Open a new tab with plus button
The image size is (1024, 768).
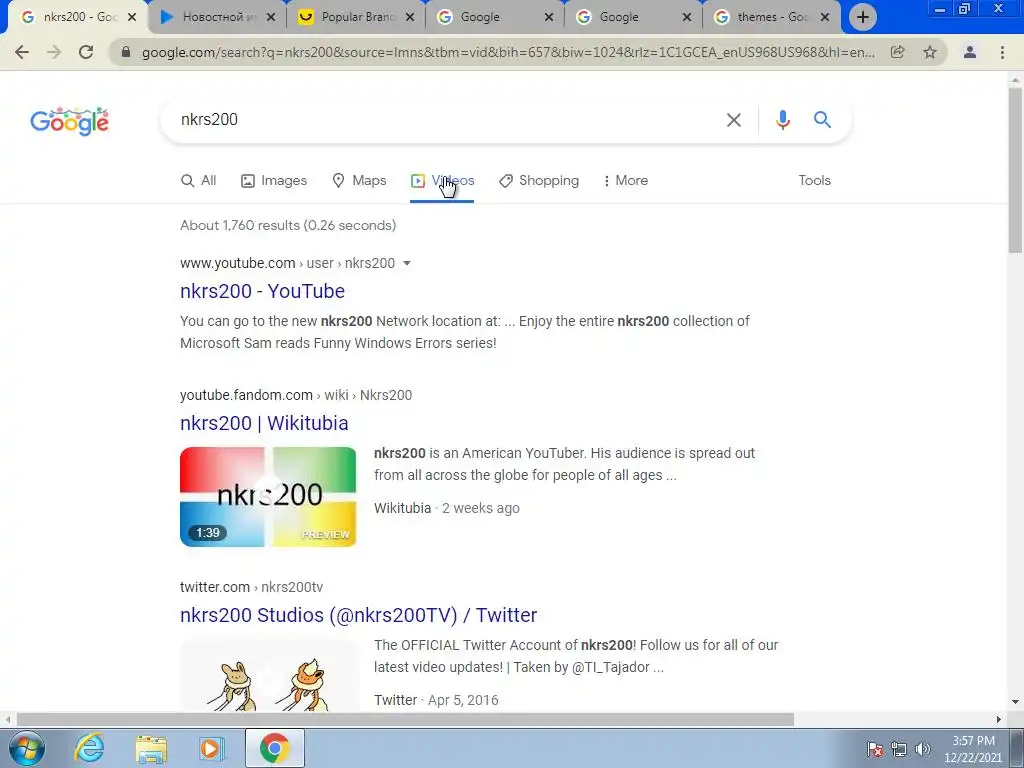coord(863,17)
